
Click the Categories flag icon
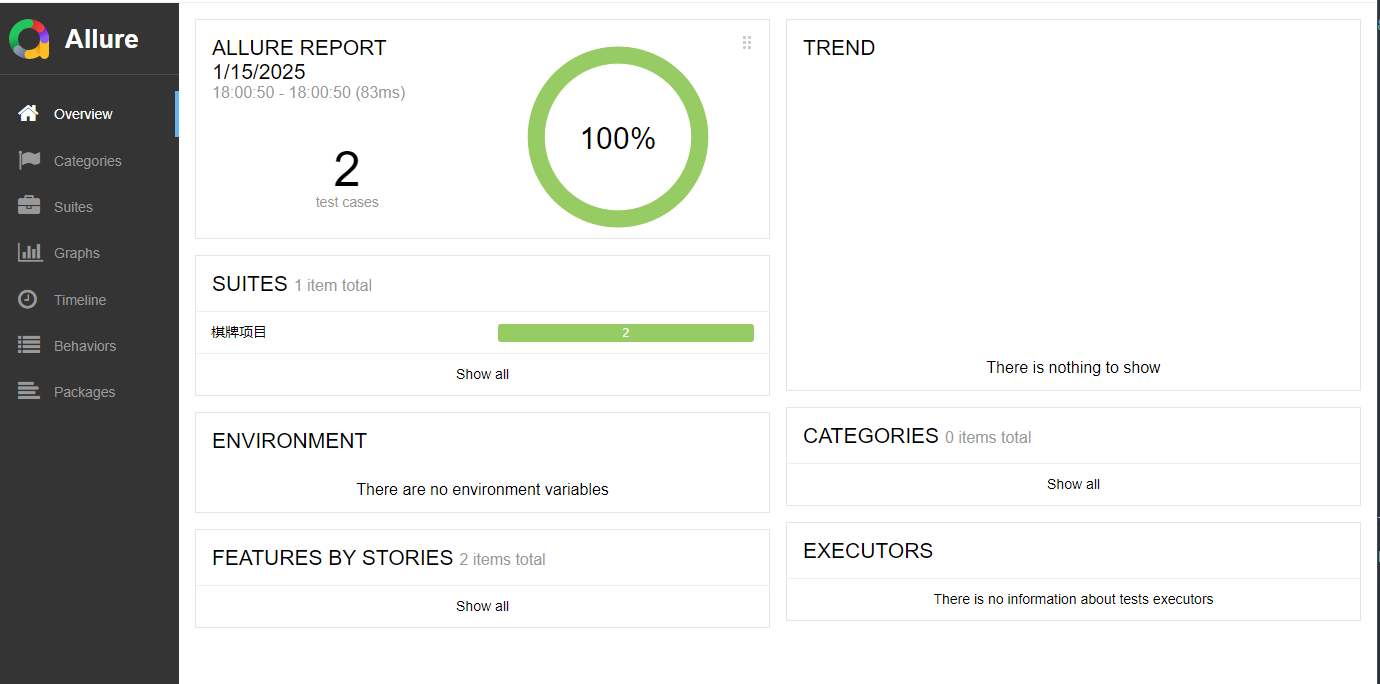point(29,160)
